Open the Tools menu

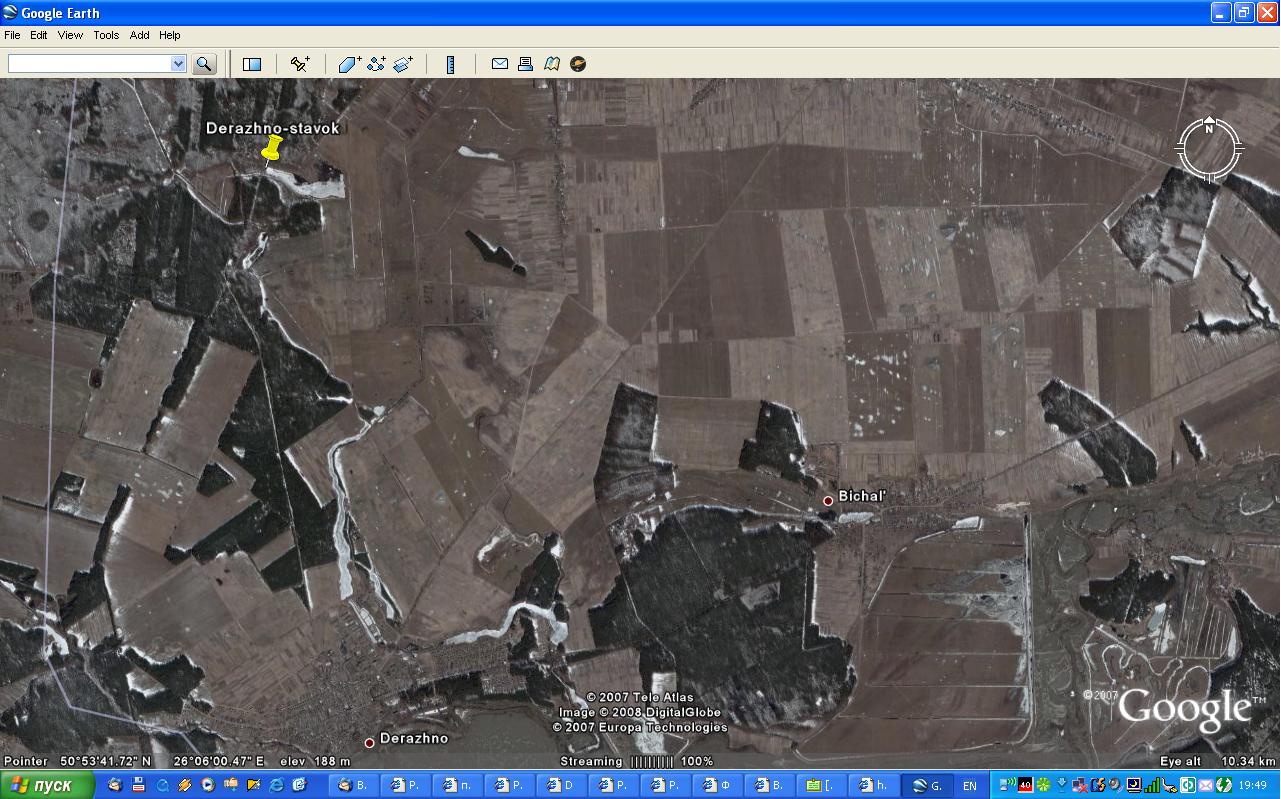click(106, 35)
